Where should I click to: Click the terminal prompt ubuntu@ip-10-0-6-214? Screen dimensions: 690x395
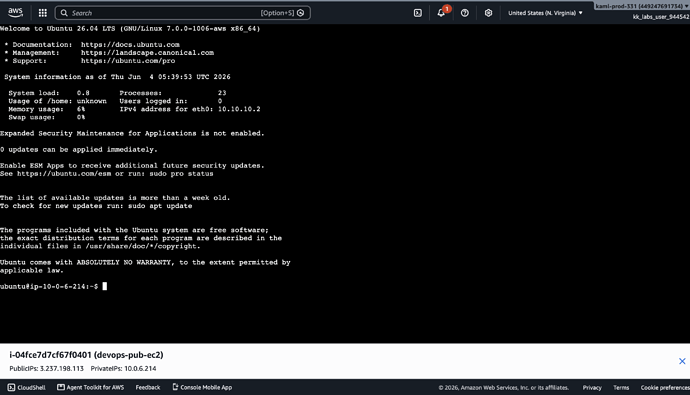pyautogui.click(x=49, y=286)
